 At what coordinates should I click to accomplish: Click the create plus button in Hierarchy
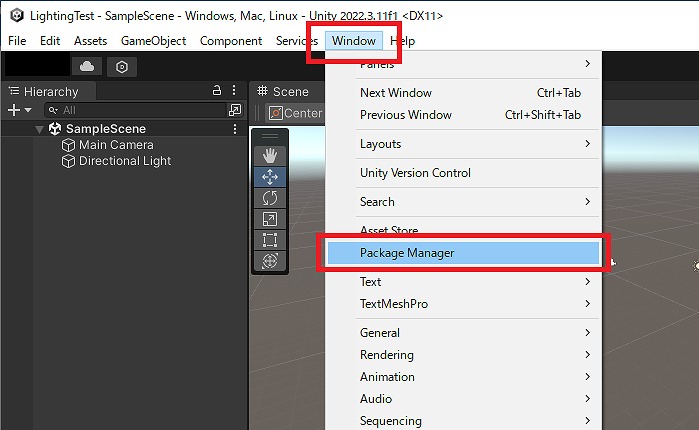click(x=14, y=110)
